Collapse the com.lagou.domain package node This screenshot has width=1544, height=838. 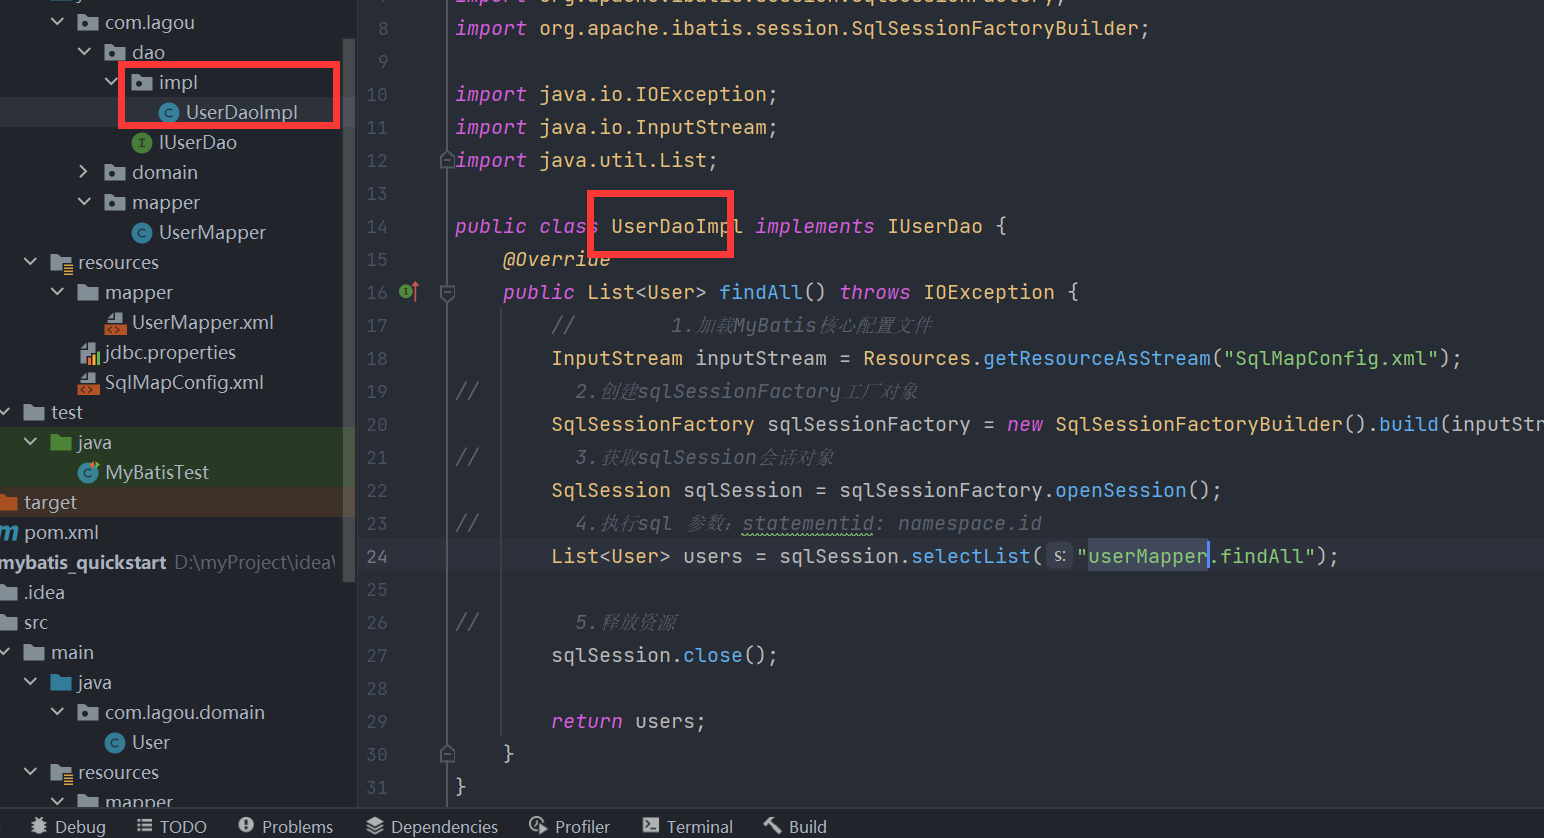pos(57,712)
